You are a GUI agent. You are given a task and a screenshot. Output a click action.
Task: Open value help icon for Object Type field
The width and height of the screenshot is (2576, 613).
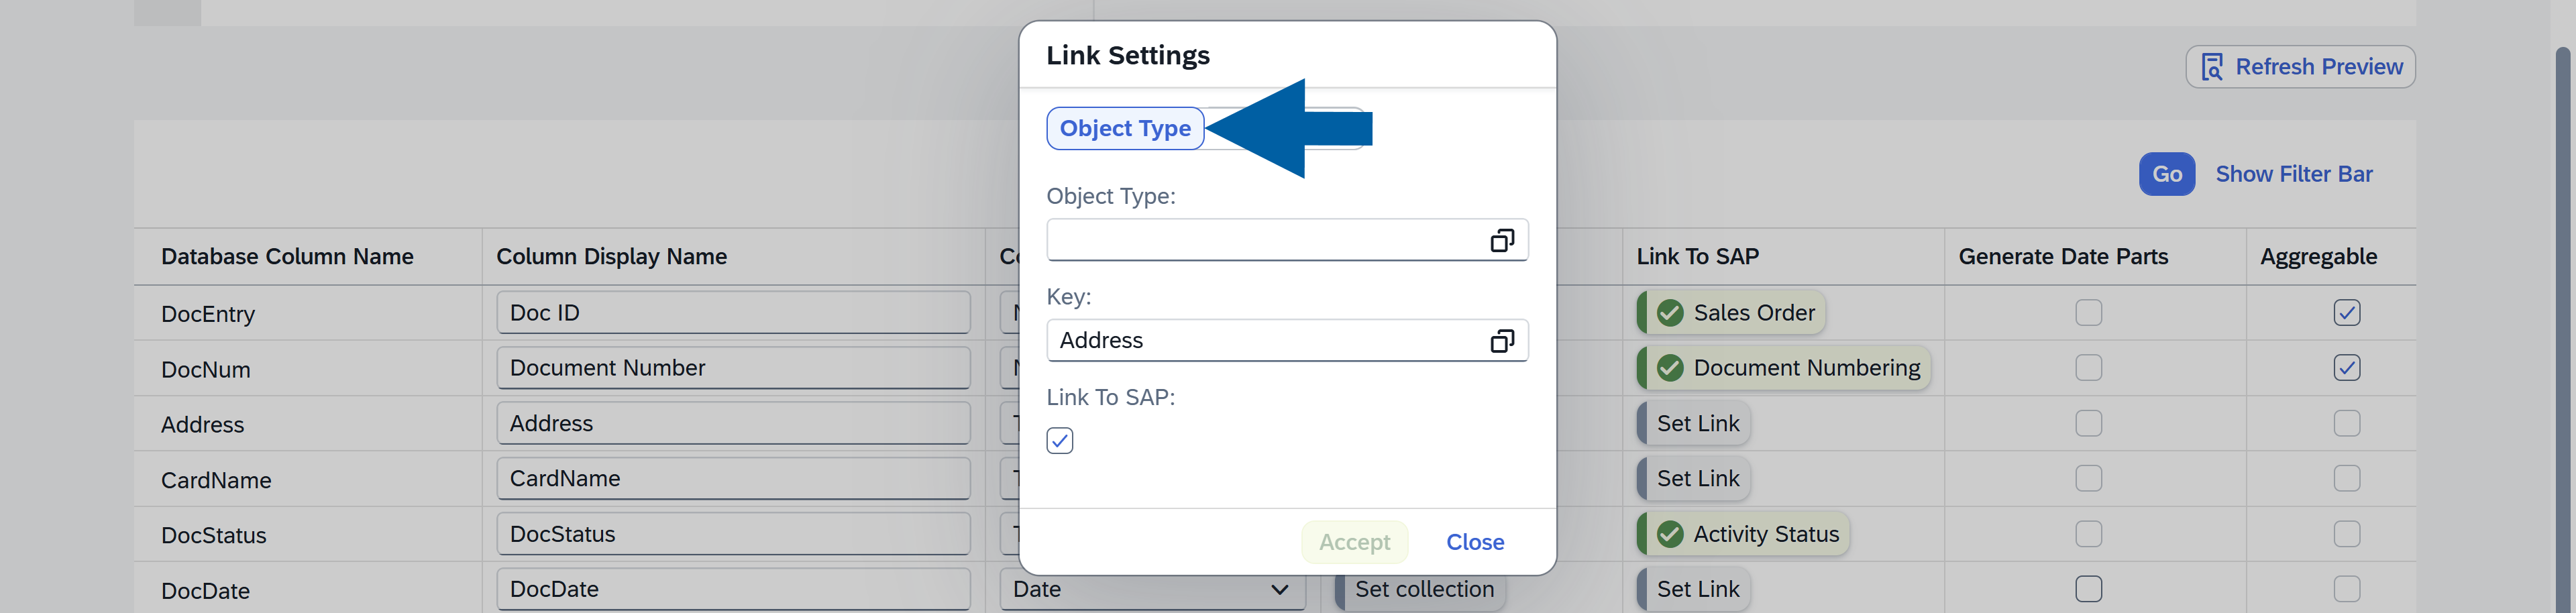(x=1501, y=240)
